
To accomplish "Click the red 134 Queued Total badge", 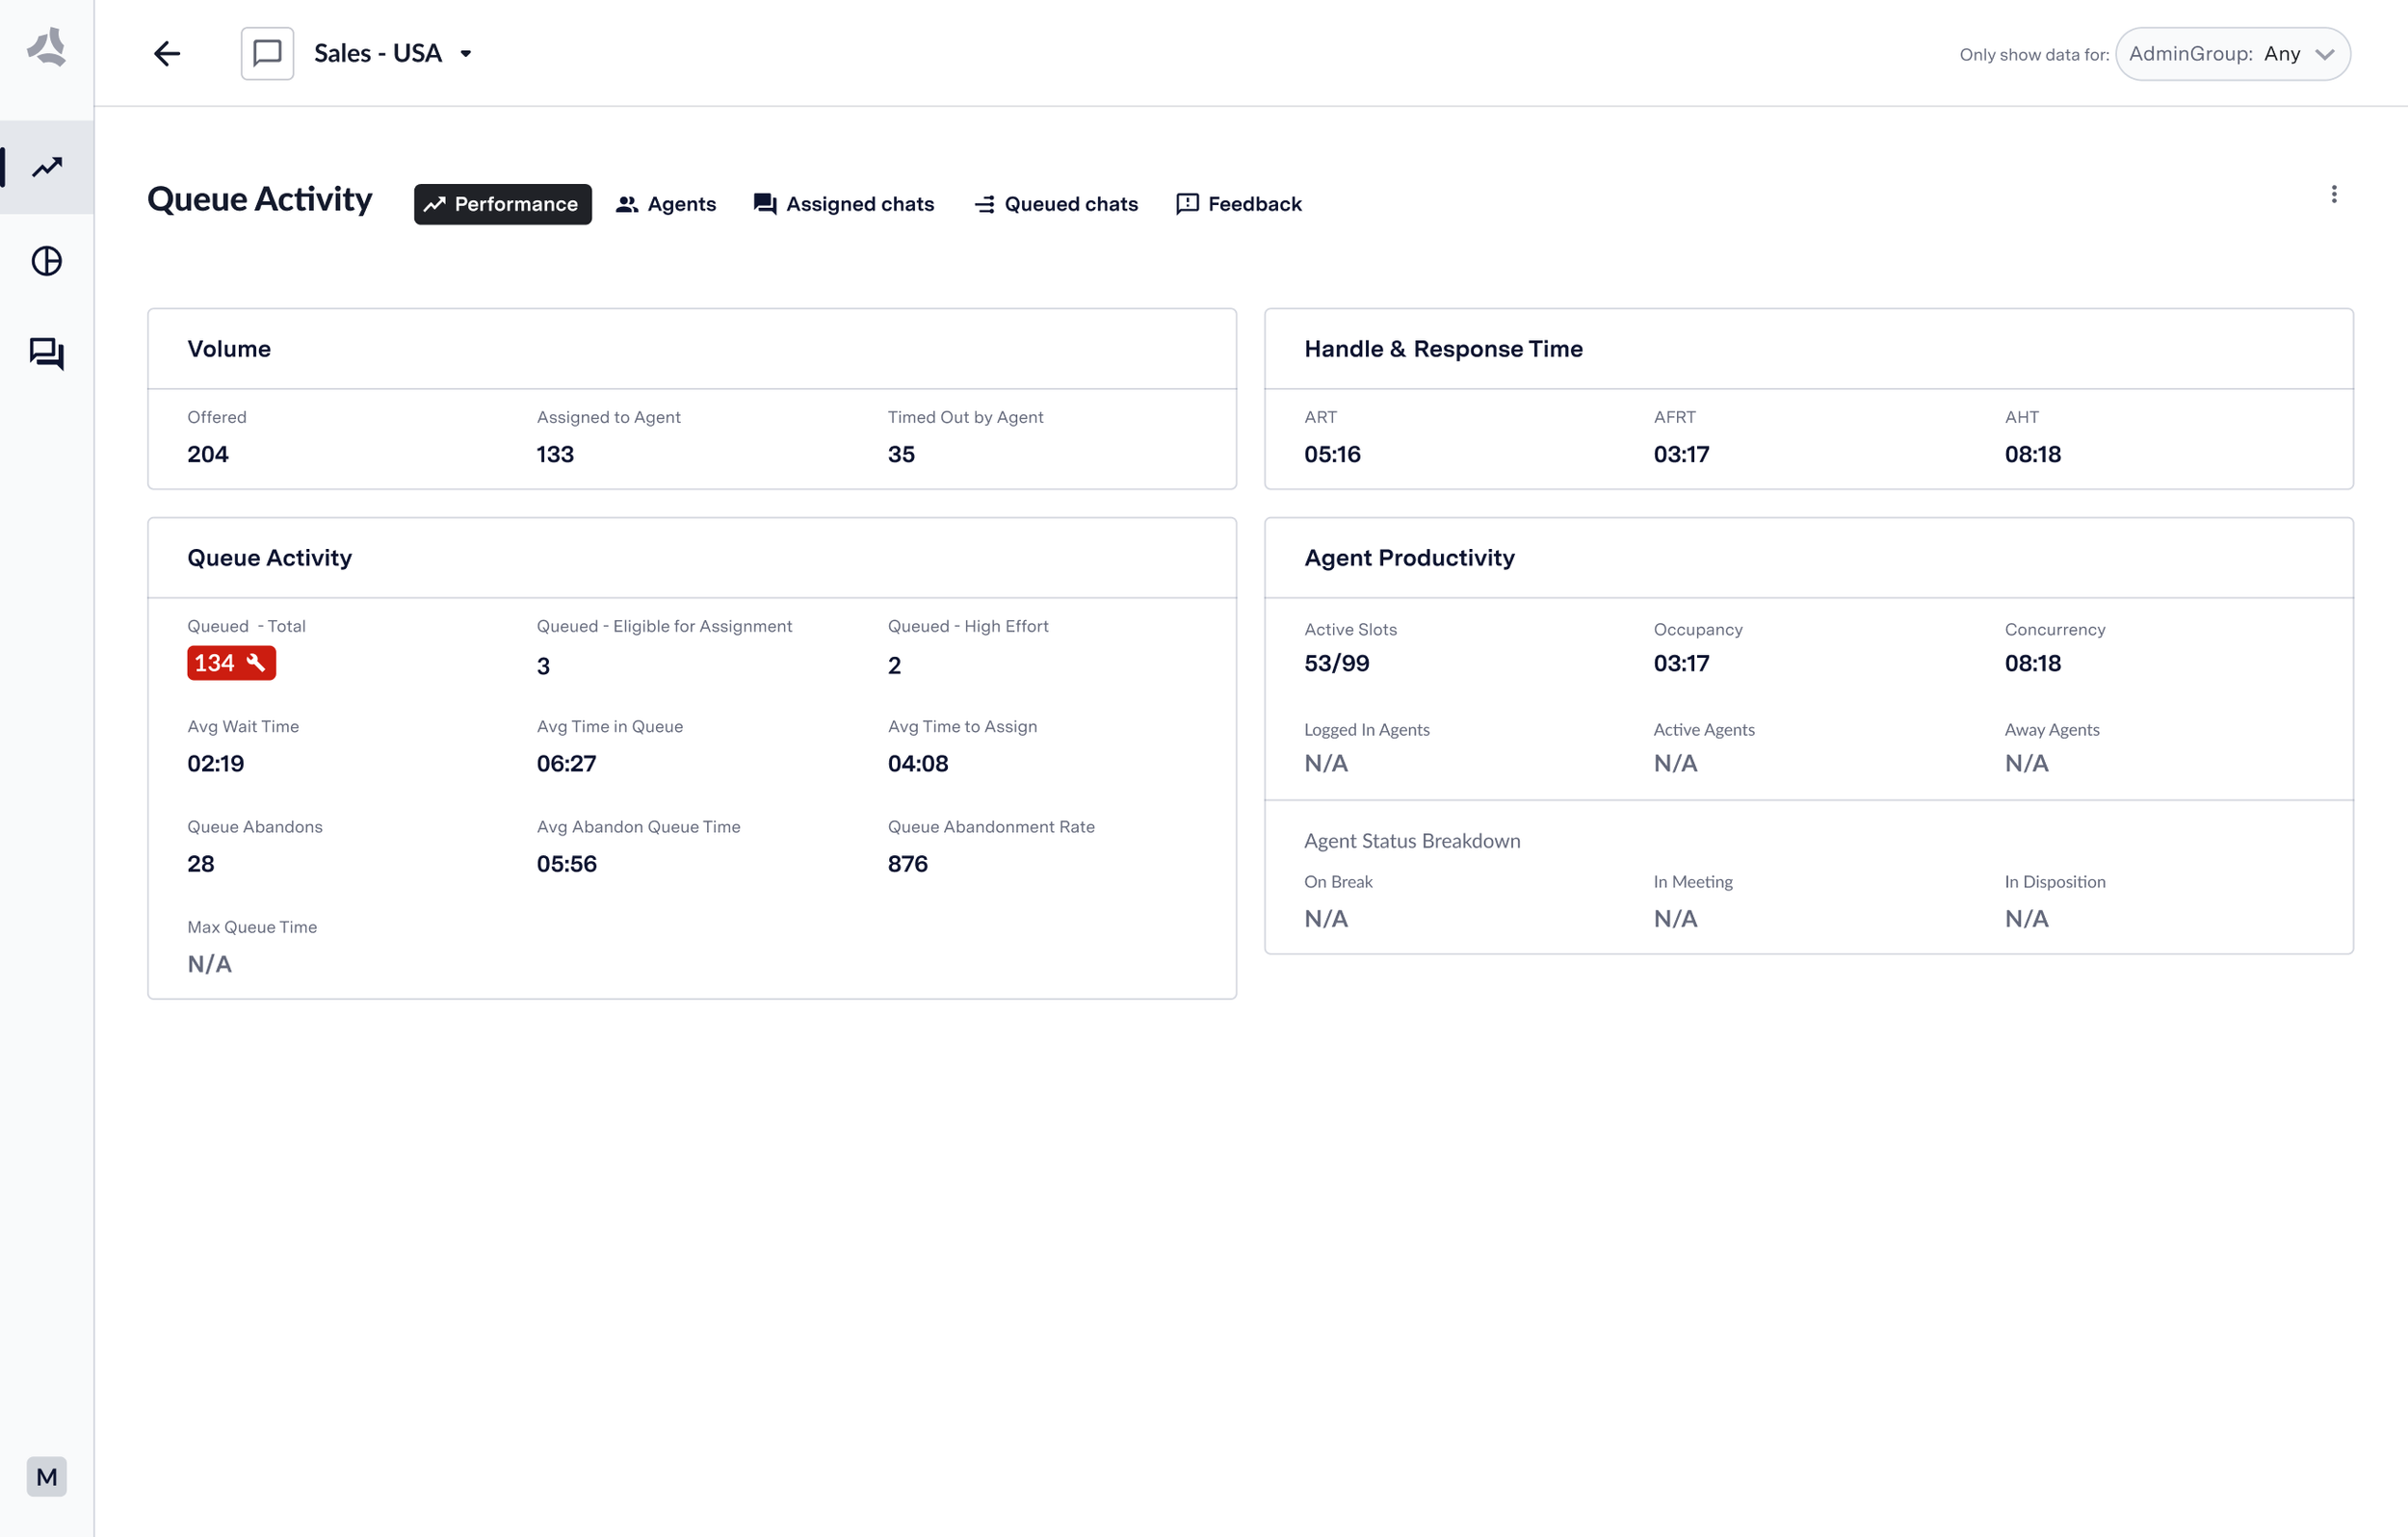I will tap(215, 663).
